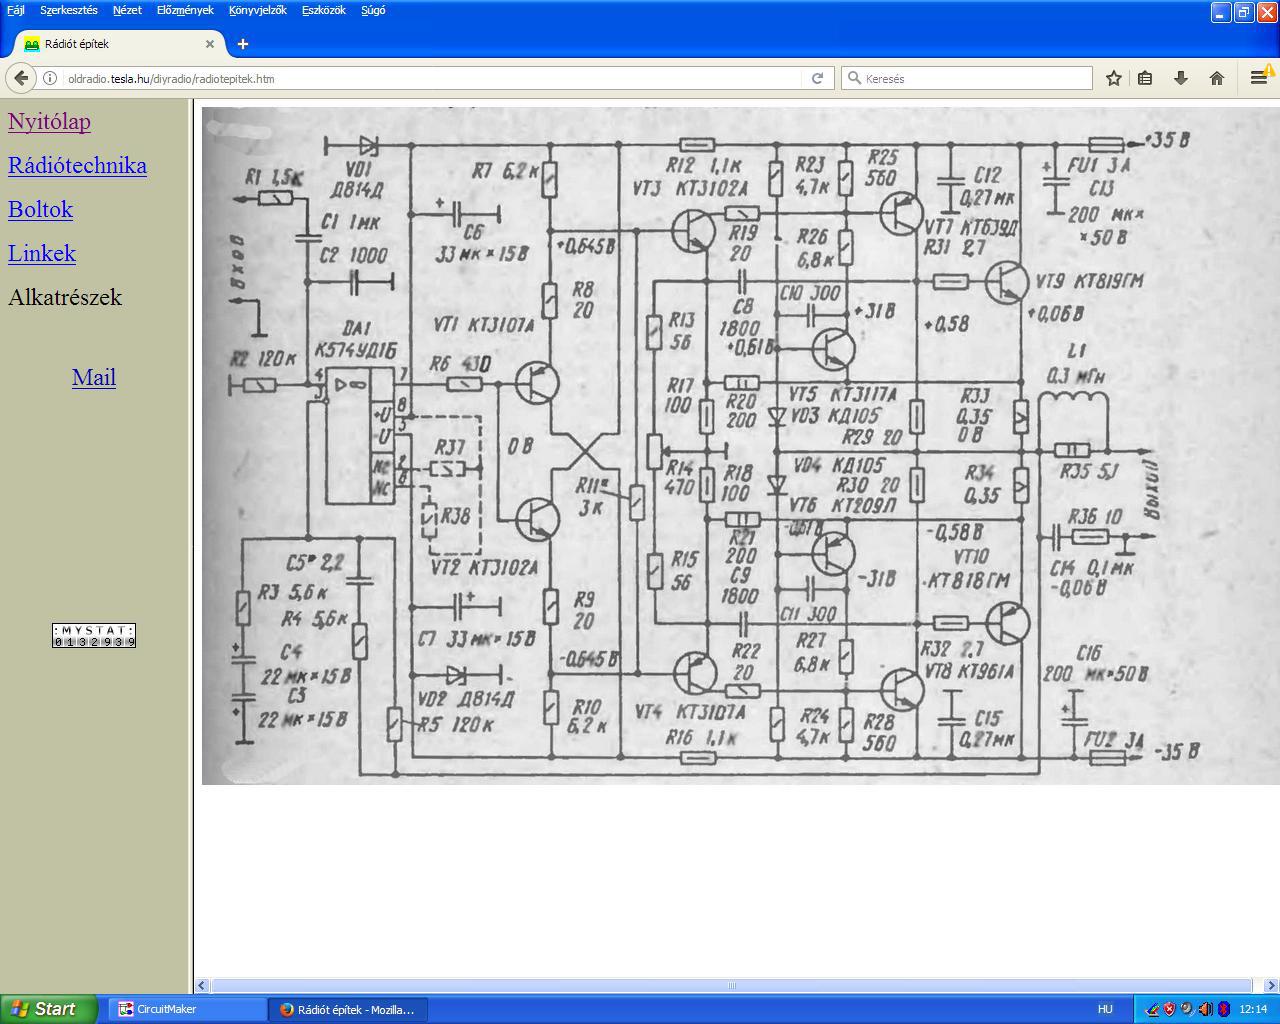
Task: Switch to CircuitMaker in the taskbar
Action: [x=185, y=1009]
